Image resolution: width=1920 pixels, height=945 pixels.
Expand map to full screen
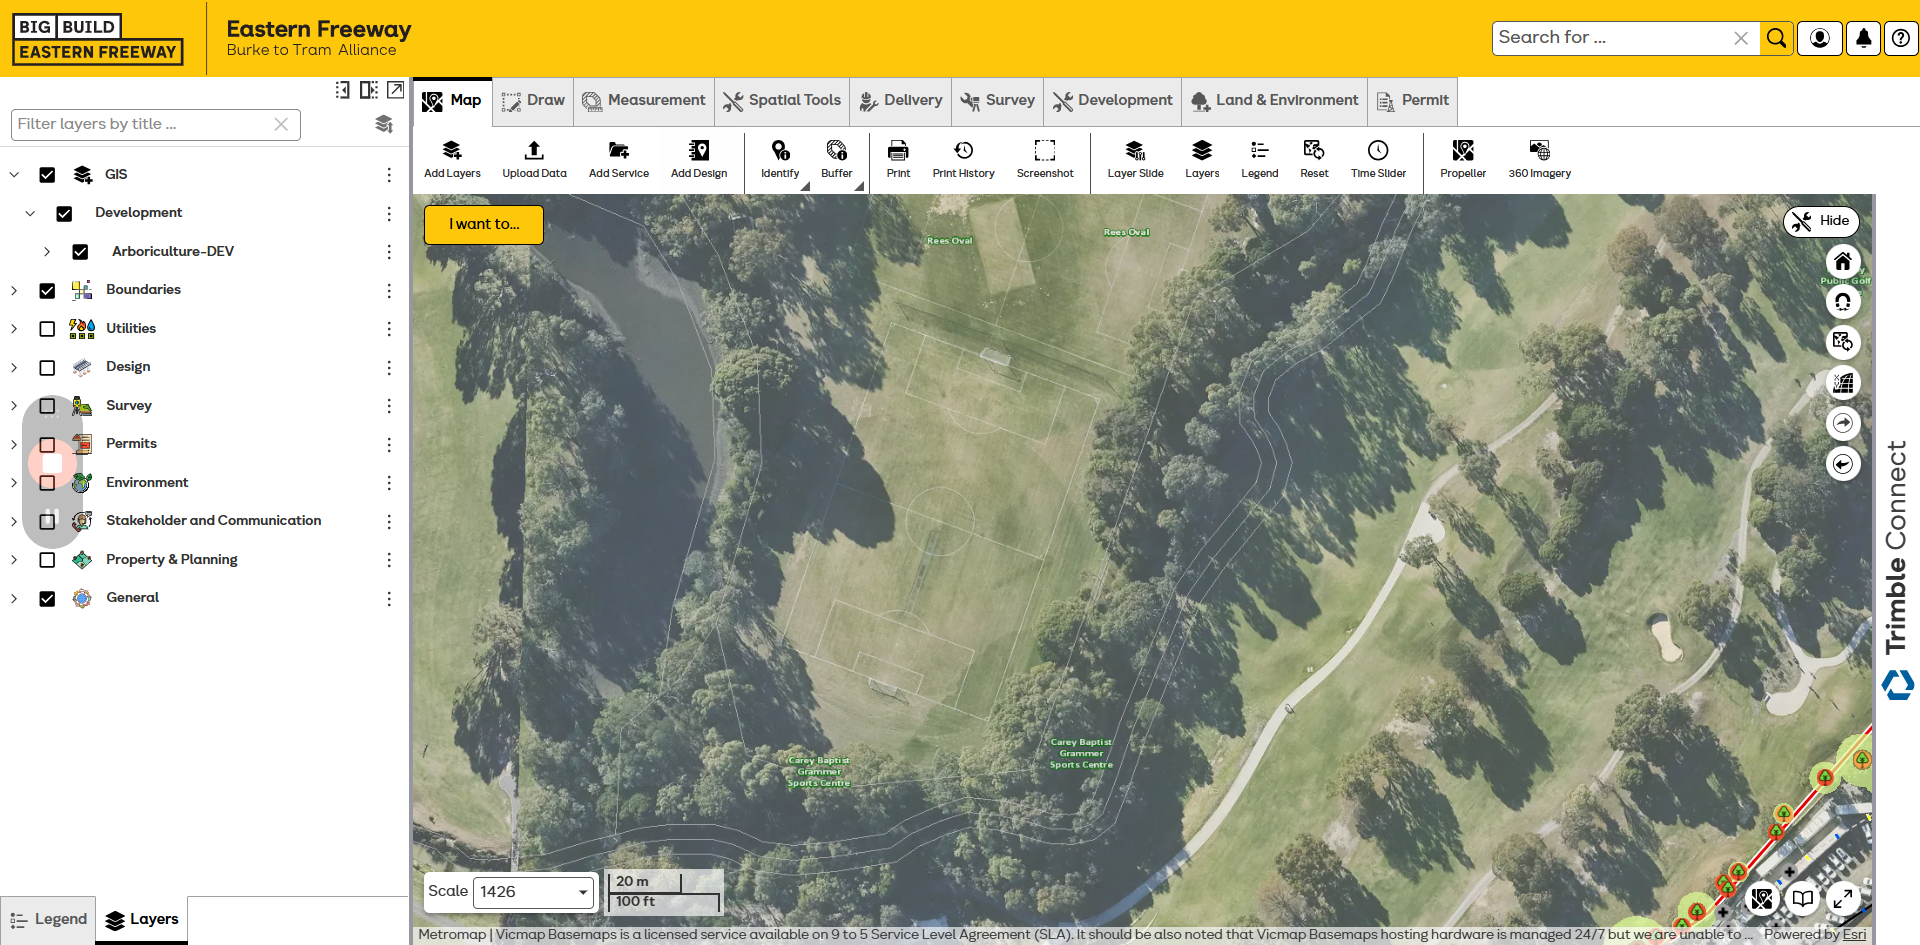(x=1842, y=899)
